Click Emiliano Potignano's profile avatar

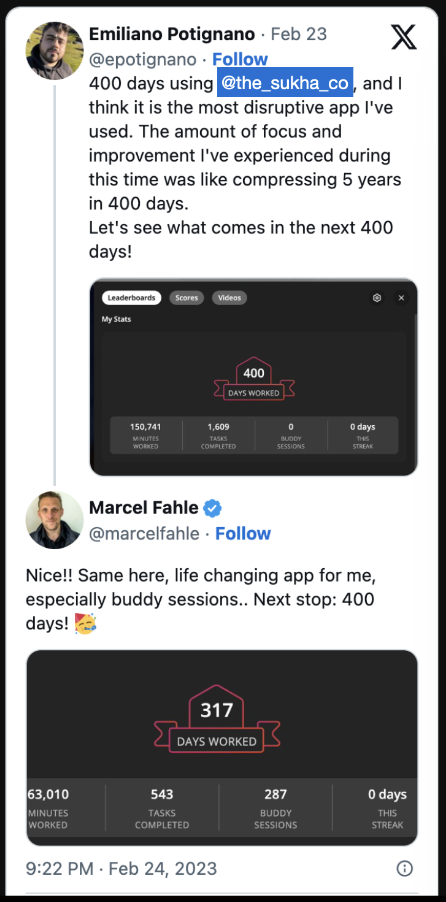pos(55,51)
